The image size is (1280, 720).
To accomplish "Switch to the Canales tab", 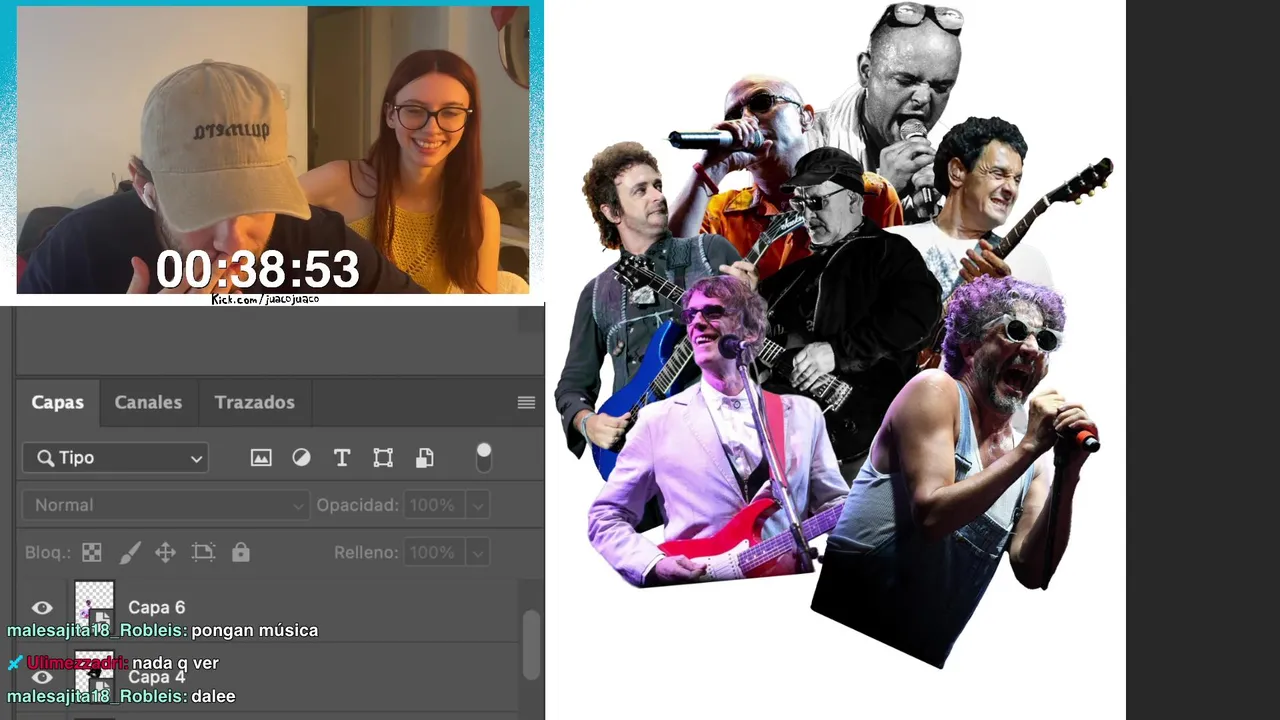I will coord(148,402).
